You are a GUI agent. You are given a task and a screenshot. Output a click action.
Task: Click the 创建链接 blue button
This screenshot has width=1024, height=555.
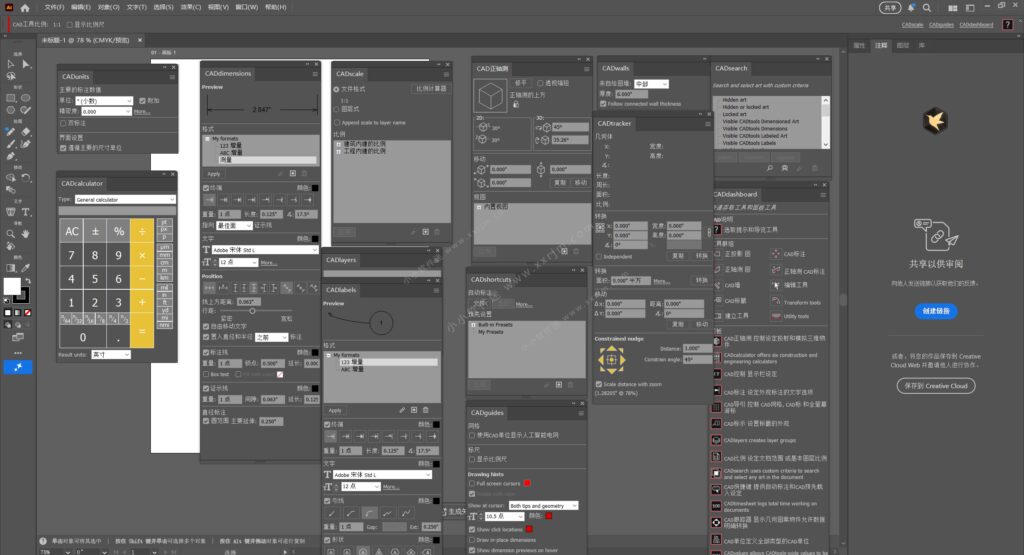[x=936, y=311]
